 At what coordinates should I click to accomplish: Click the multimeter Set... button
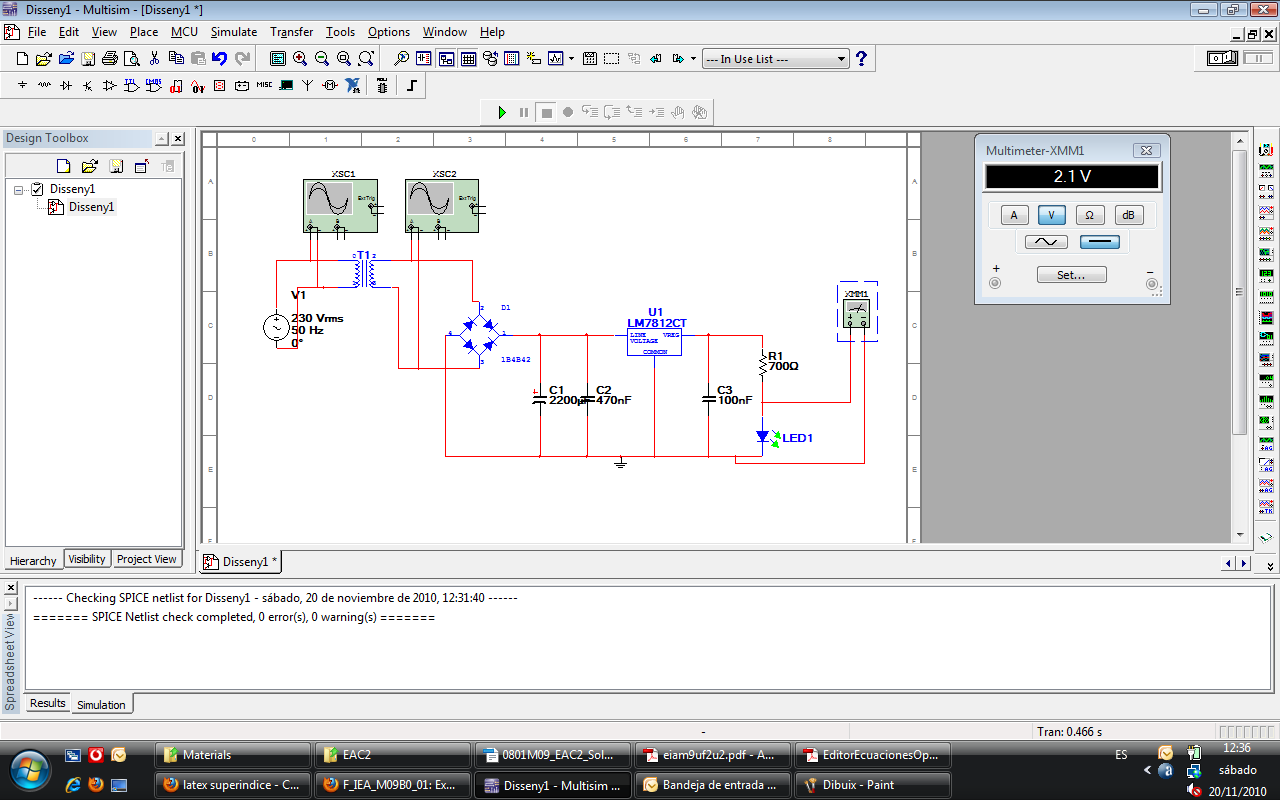pos(1071,274)
